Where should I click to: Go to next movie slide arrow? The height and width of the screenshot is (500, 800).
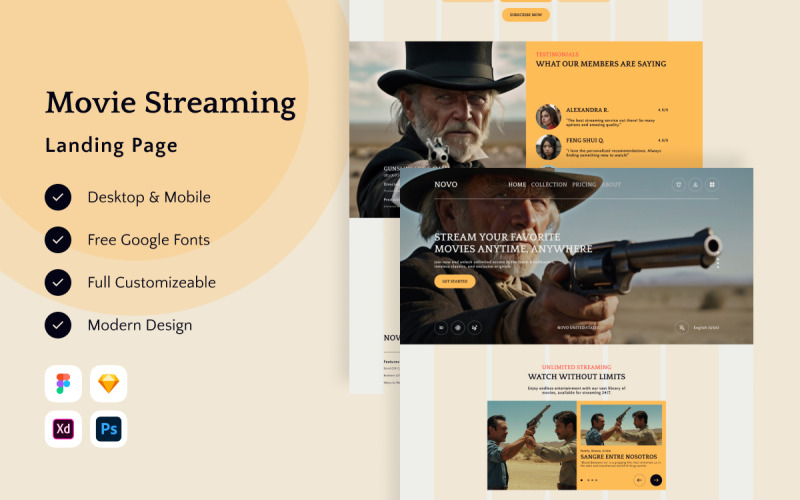(x=656, y=480)
